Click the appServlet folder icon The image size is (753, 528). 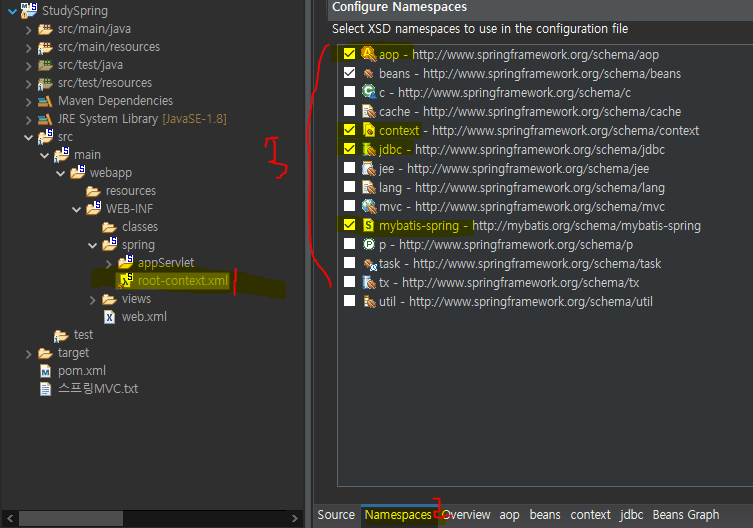tap(125, 262)
